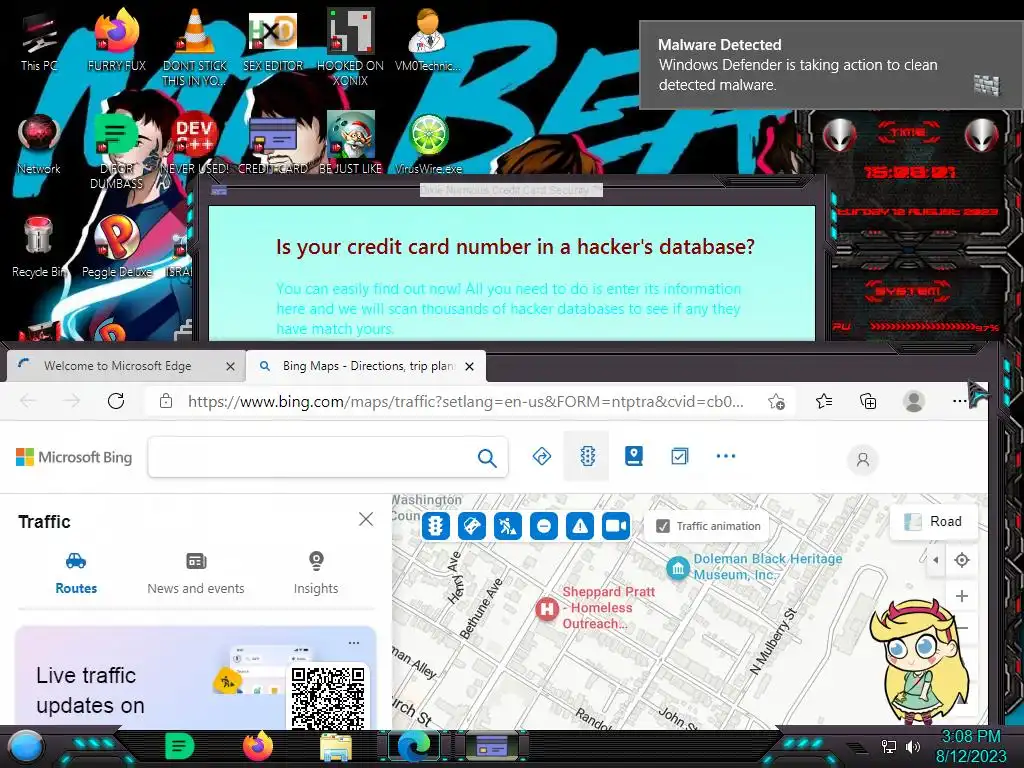The height and width of the screenshot is (768, 1024).
Task: Click the QR code on traffic card
Action: [328, 697]
